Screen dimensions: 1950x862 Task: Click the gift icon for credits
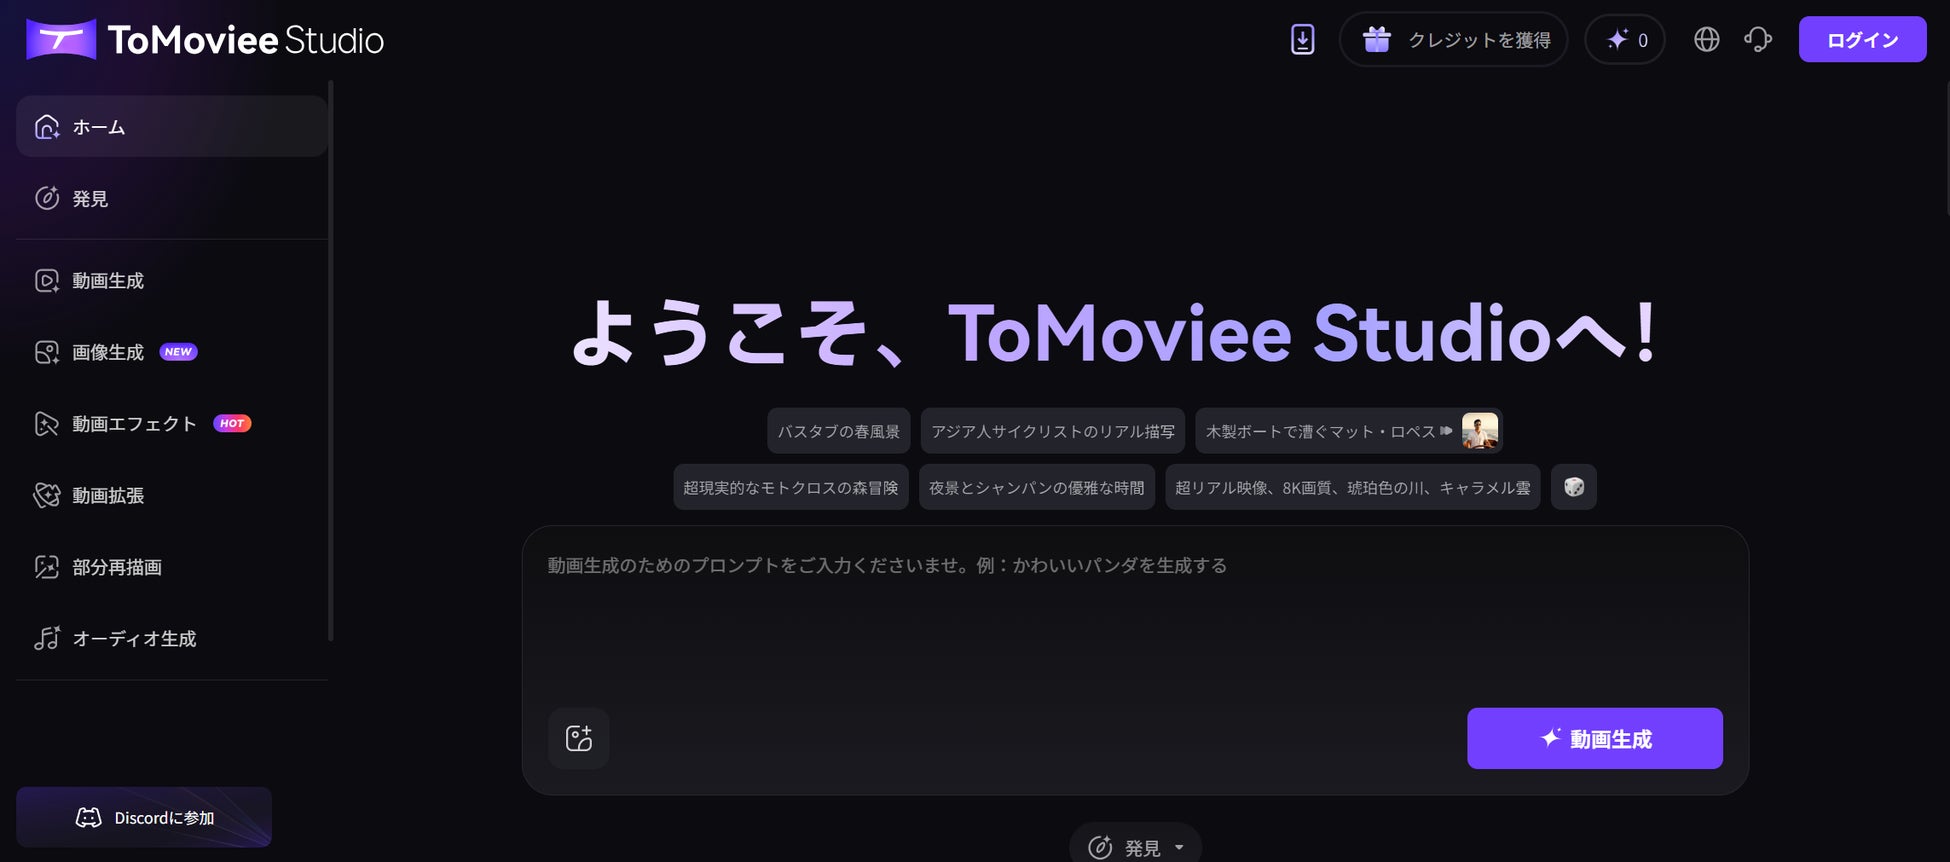click(x=1377, y=40)
